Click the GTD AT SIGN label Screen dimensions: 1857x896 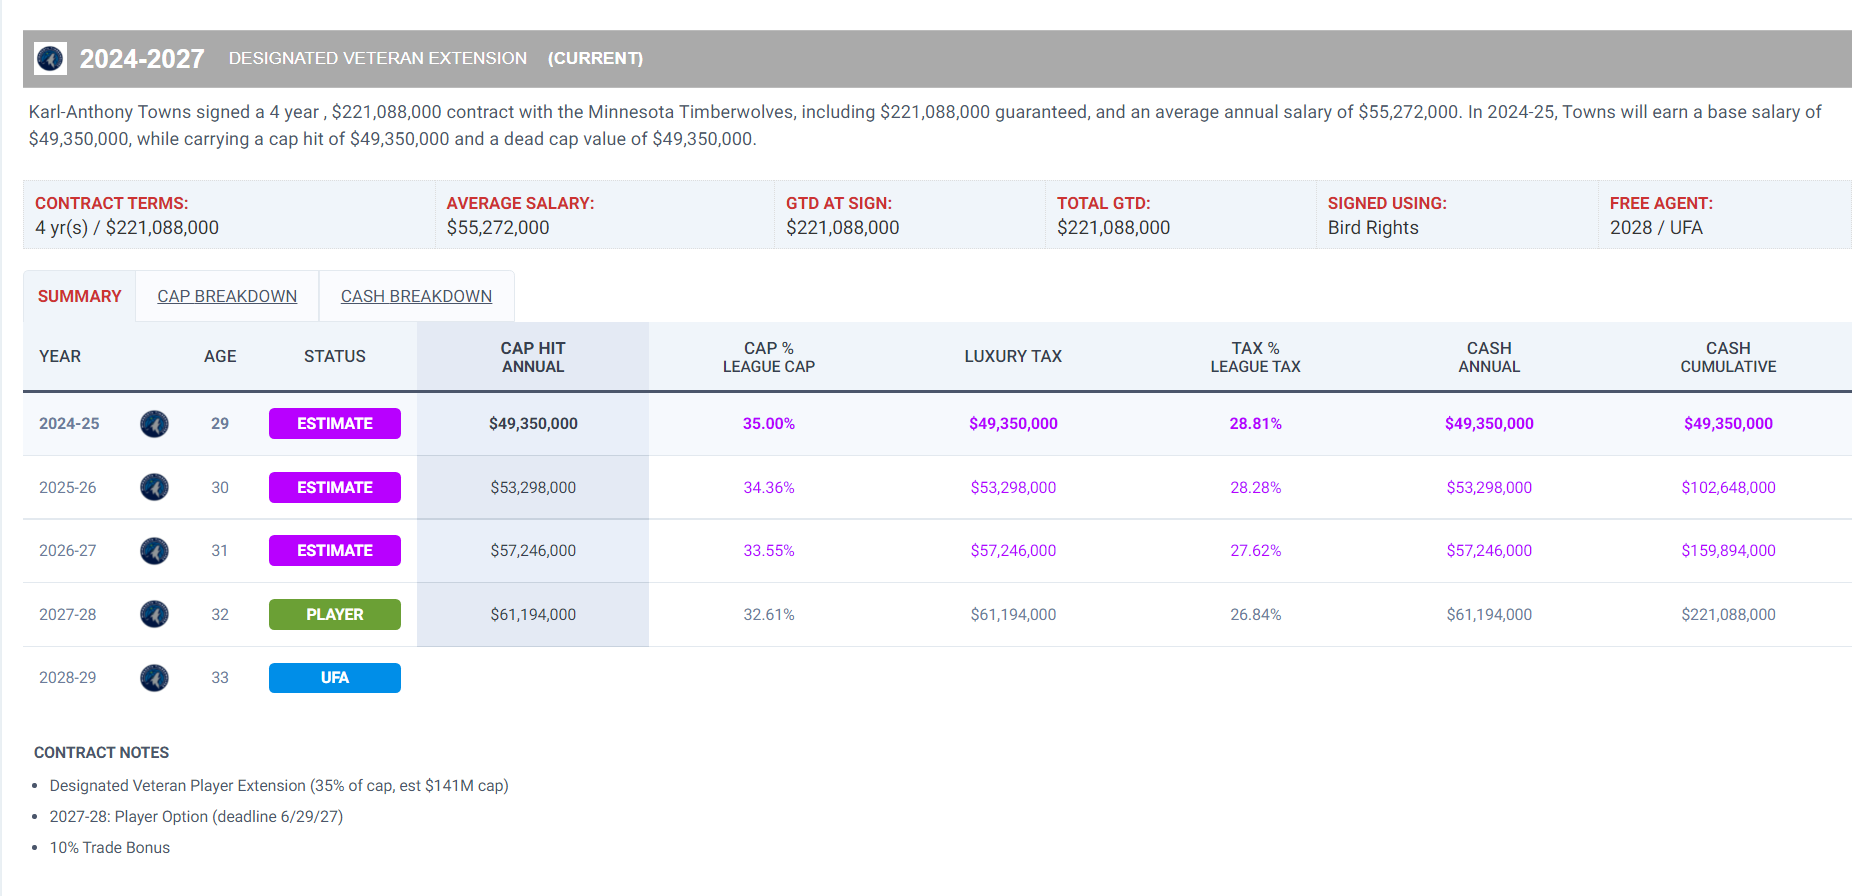coord(839,203)
